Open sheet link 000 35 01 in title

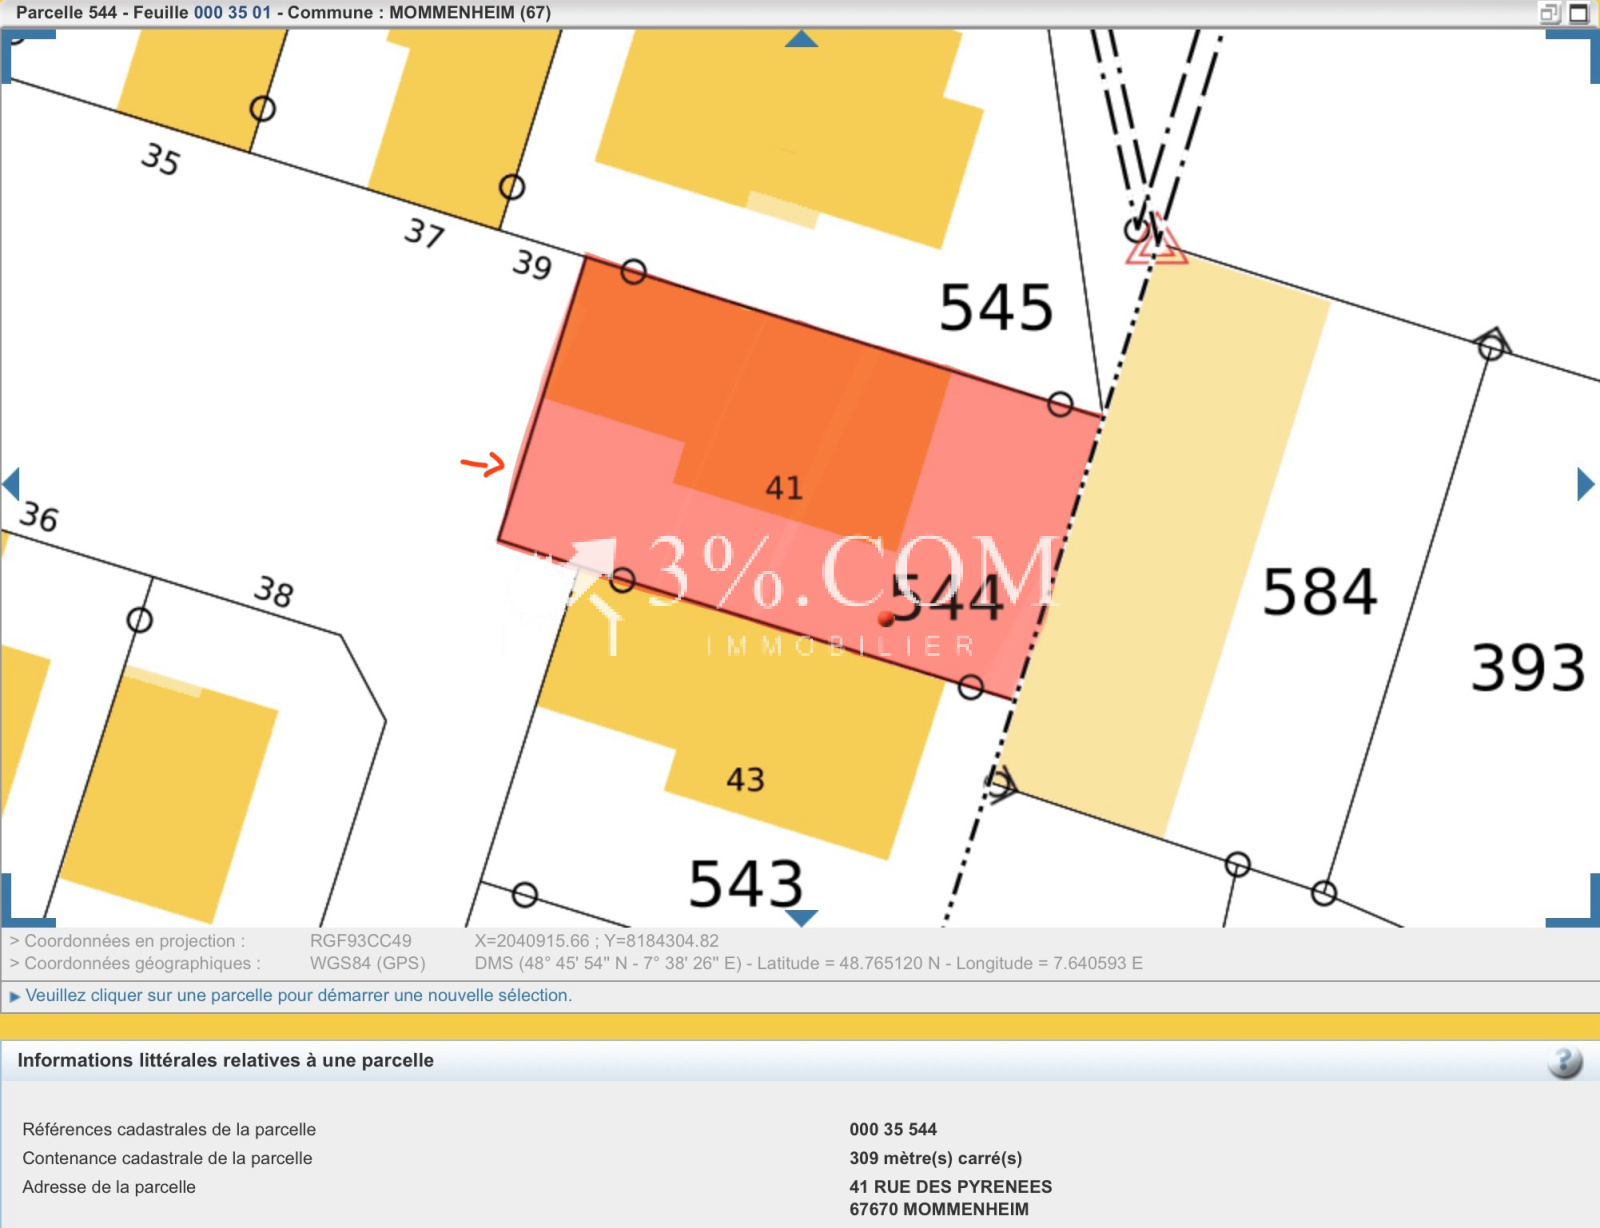click(x=232, y=13)
